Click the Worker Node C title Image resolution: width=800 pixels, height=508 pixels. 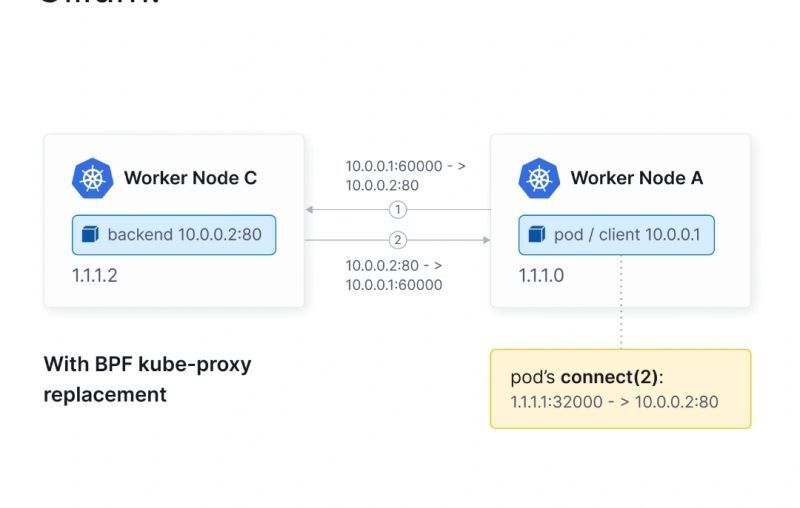click(x=190, y=178)
